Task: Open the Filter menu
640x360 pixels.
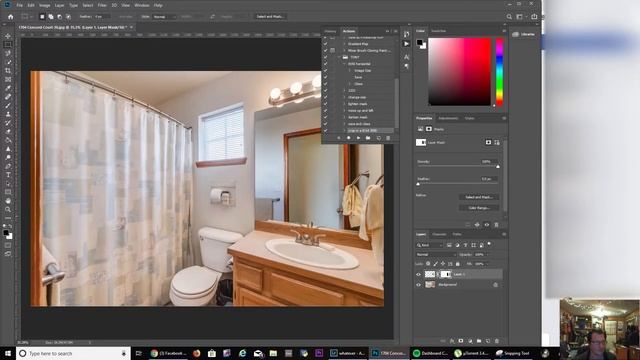Action: (x=102, y=5)
